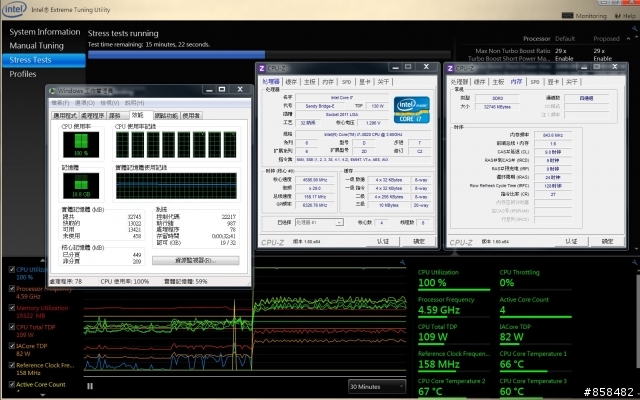Select the 内存 tab in the right CPU-Z window
Screen dimensions: 640x400
tap(516, 82)
